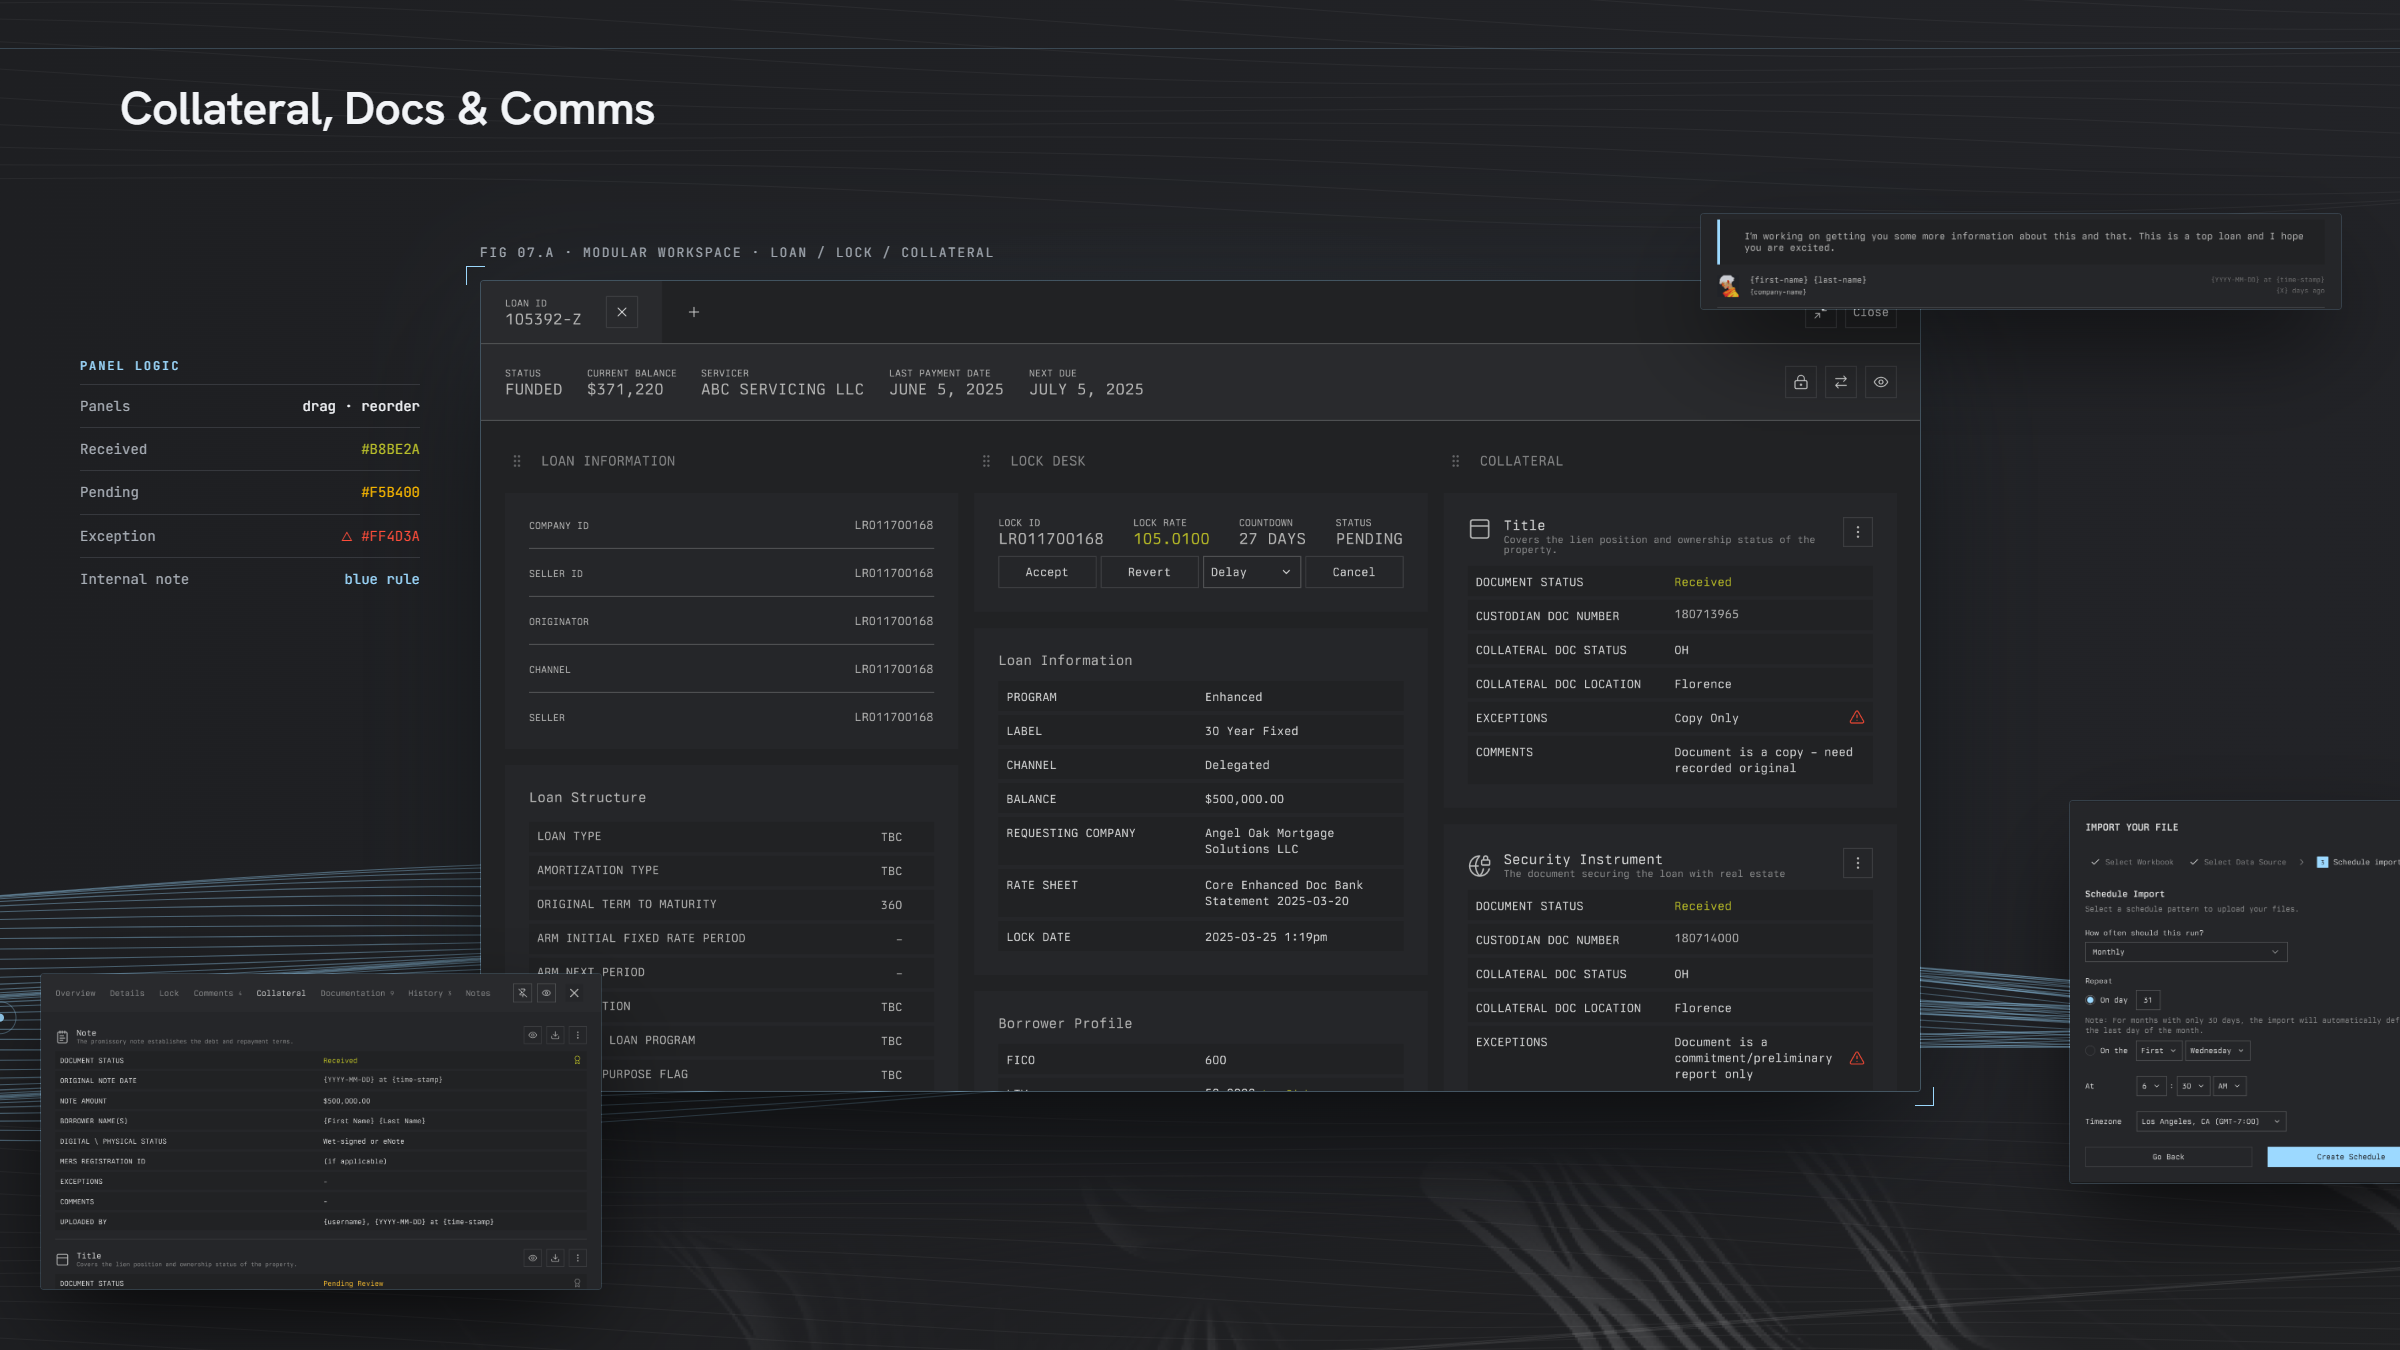Open the First ordinal dropdown
This screenshot has width=2400, height=1350.
(x=2158, y=1050)
